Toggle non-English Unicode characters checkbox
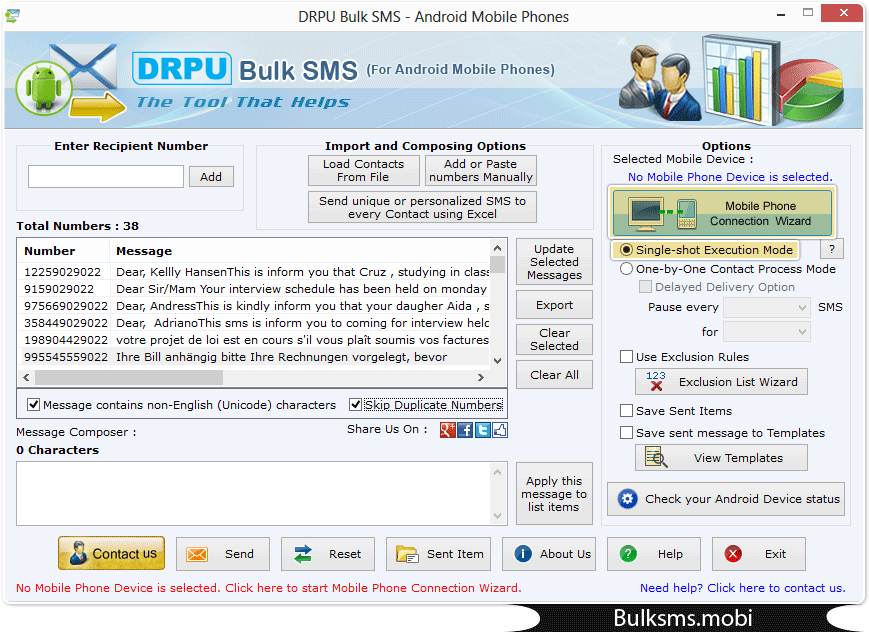 [x=34, y=405]
